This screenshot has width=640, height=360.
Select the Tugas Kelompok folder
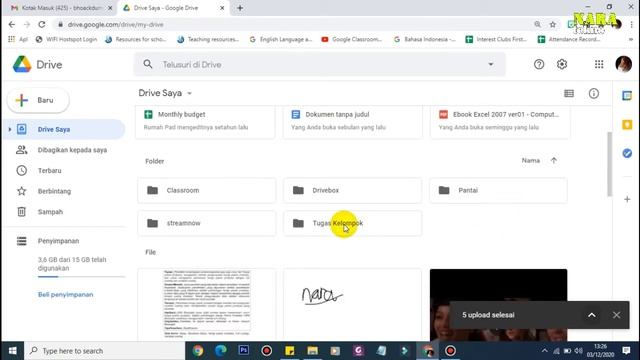(x=353, y=223)
